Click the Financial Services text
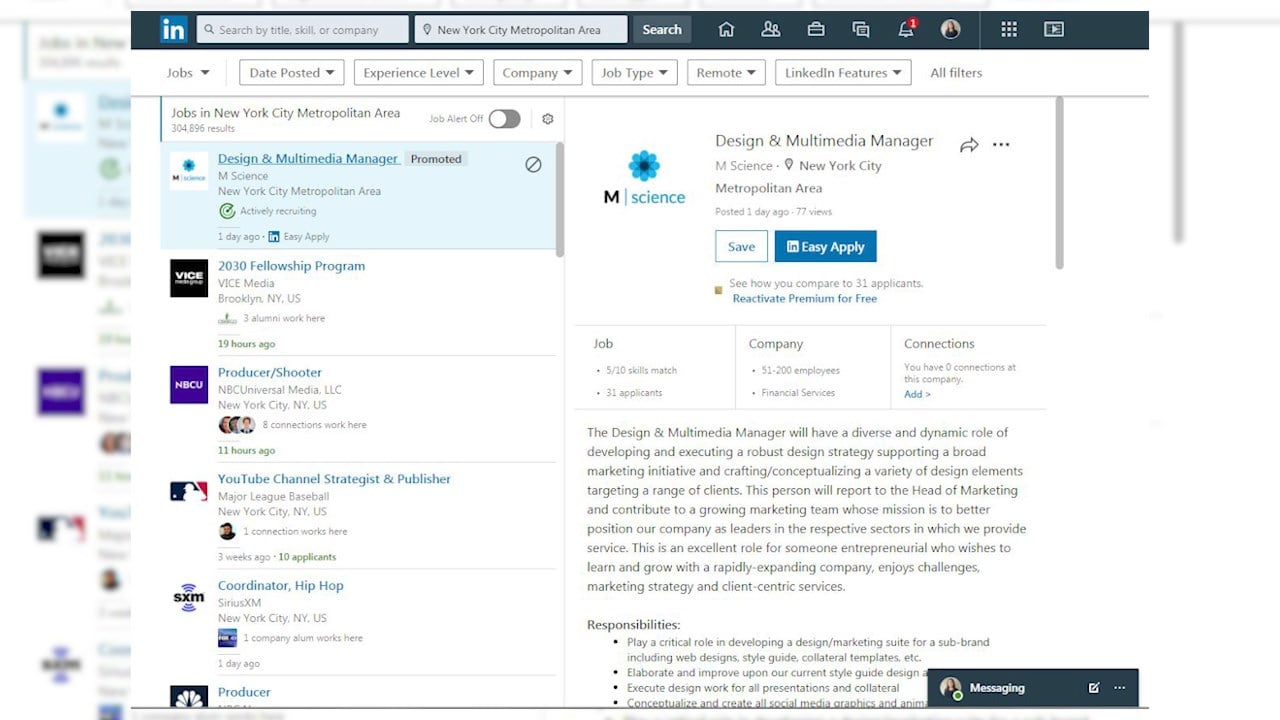The image size is (1280, 720). pyautogui.click(x=798, y=393)
